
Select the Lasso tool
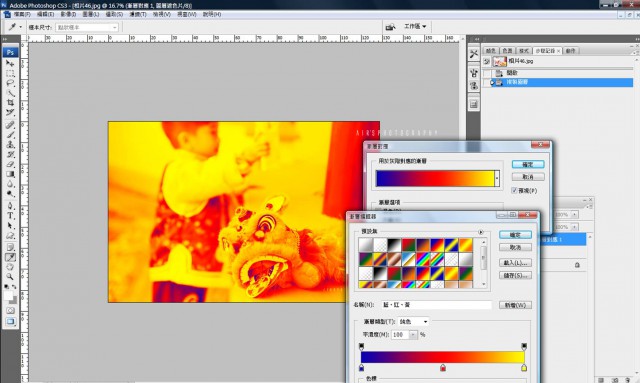10,83
